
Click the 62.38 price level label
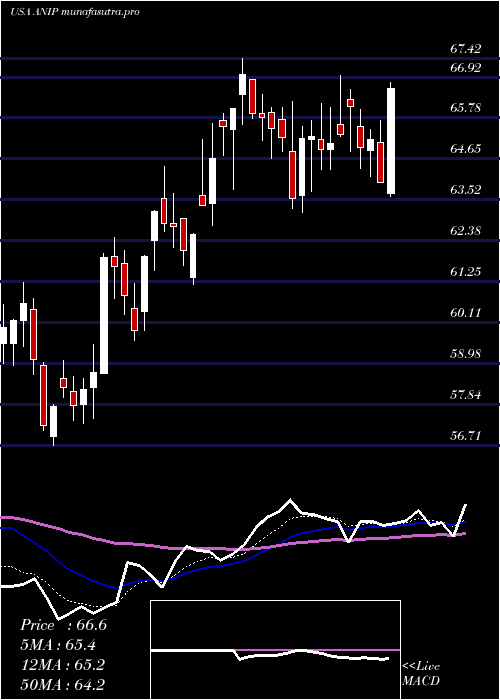[x=466, y=231]
